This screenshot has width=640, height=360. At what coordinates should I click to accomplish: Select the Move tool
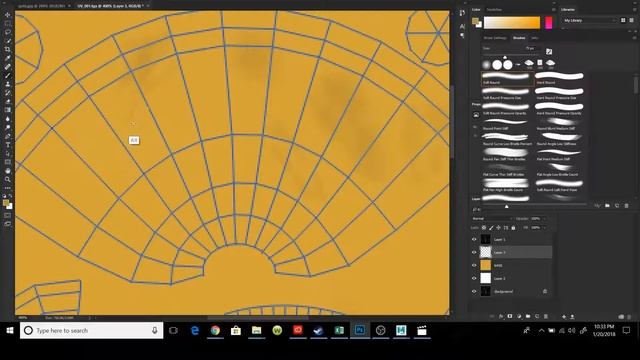tap(7, 15)
